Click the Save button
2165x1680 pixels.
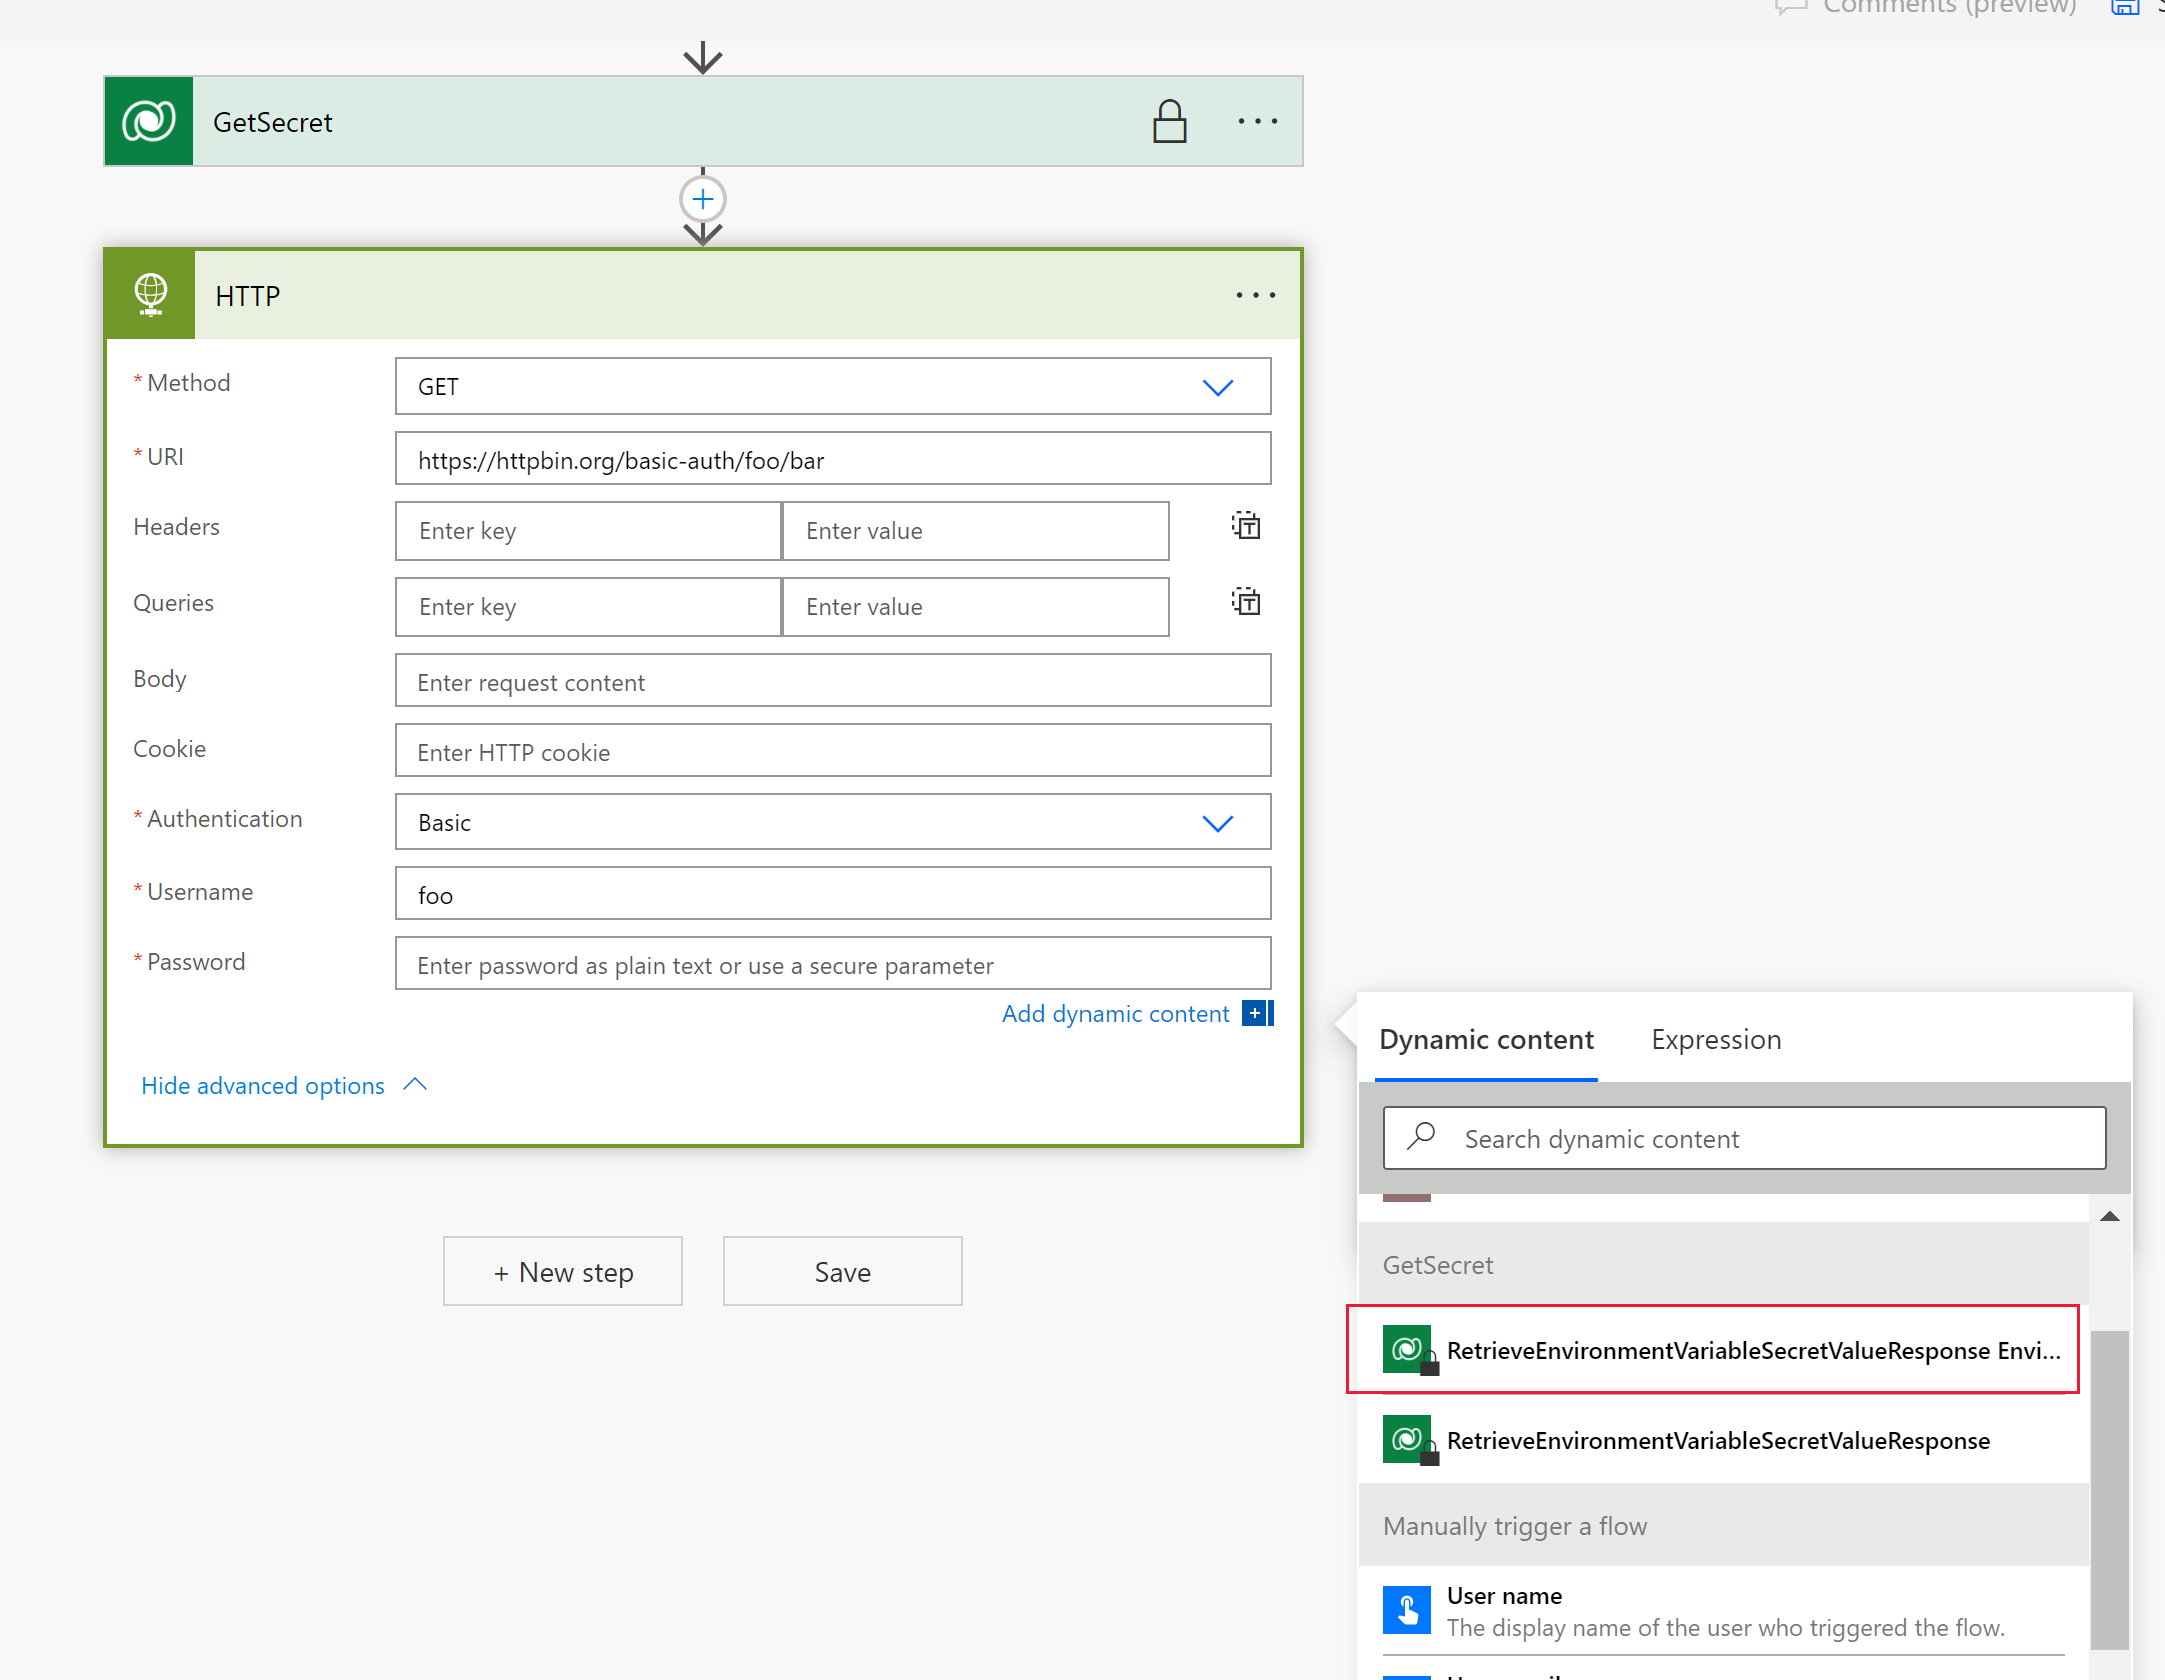842,1271
